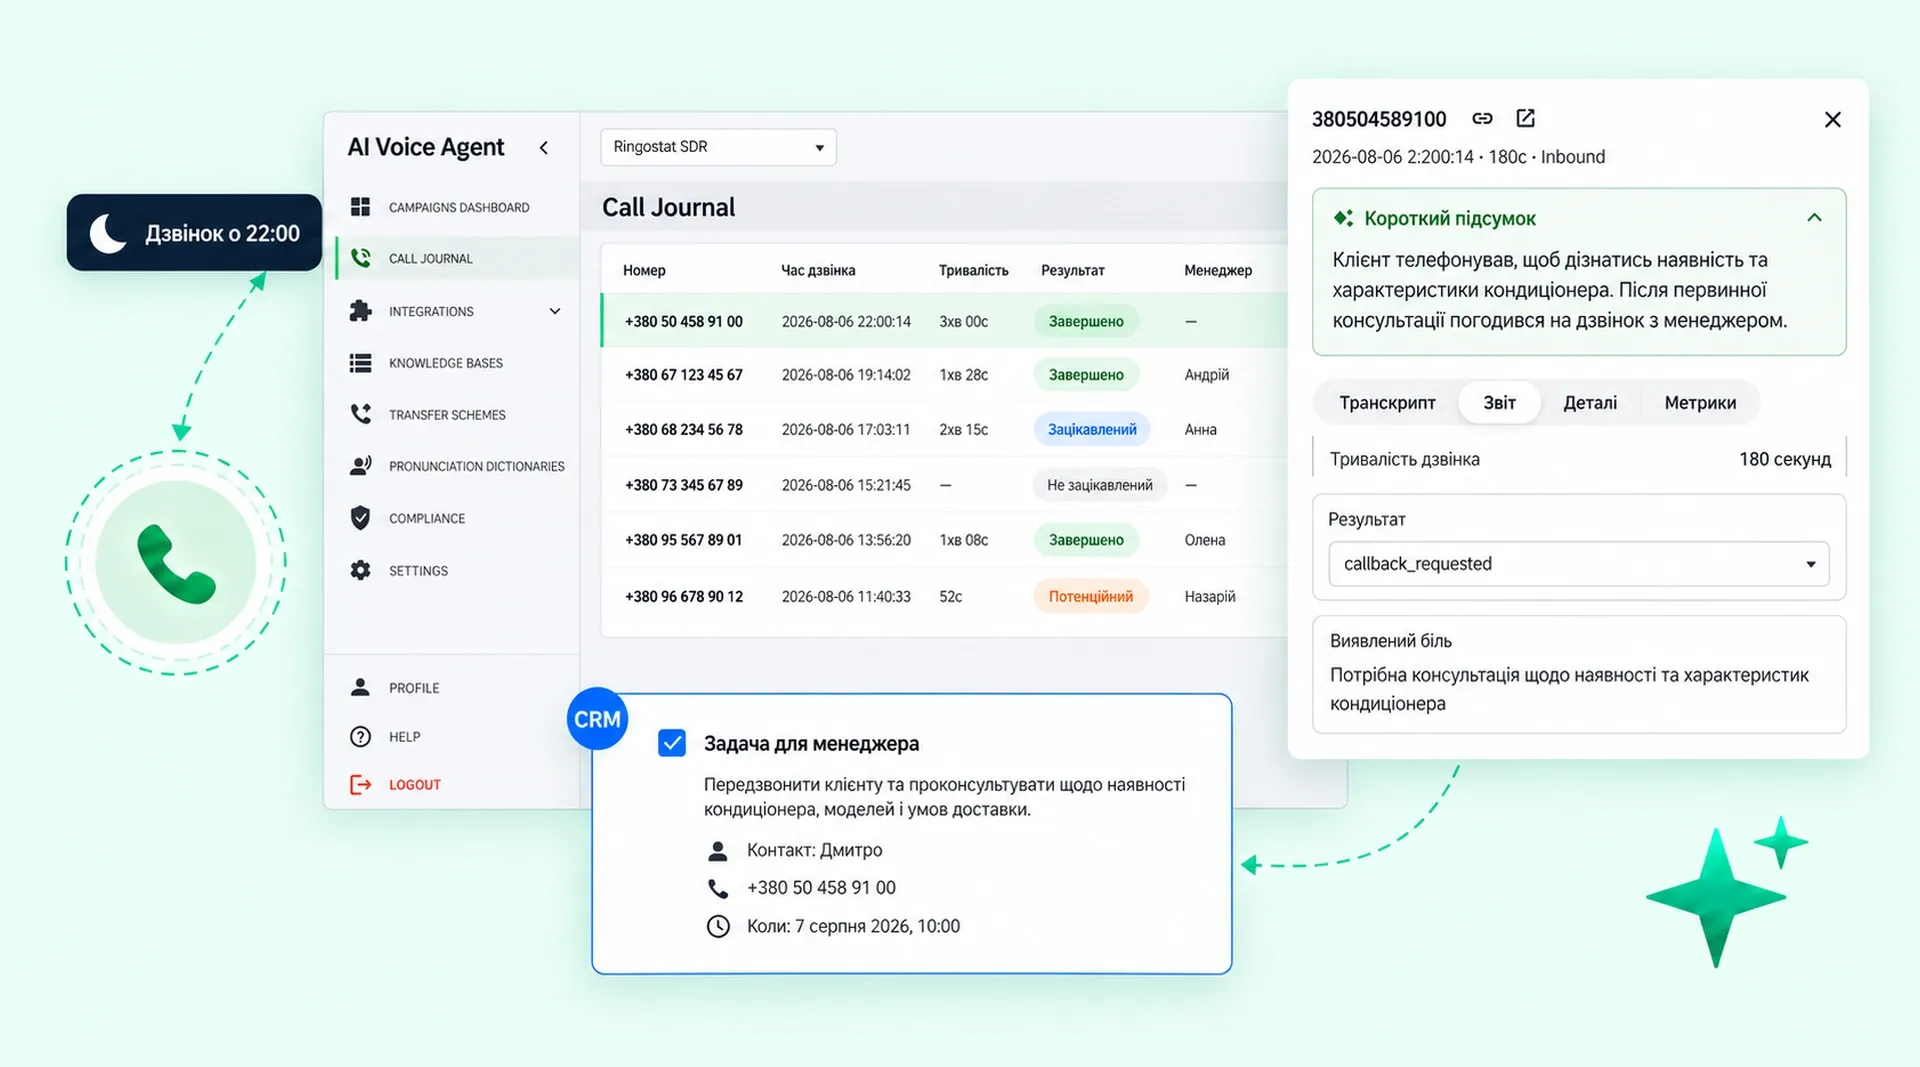The image size is (1920, 1067).
Task: Click the big green phone handset icon
Action: pyautogui.click(x=176, y=563)
